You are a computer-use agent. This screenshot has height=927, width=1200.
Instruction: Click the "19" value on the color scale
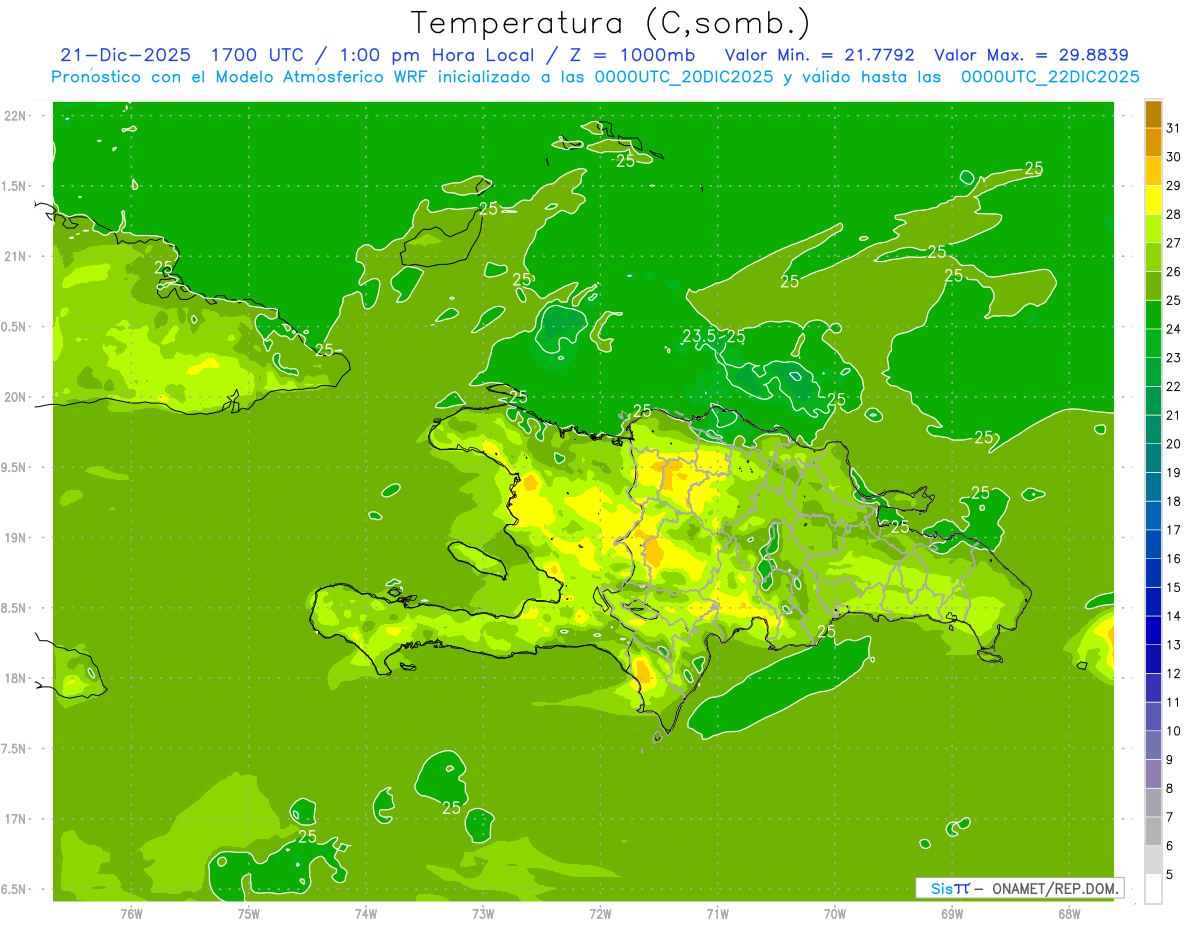(x=1174, y=473)
